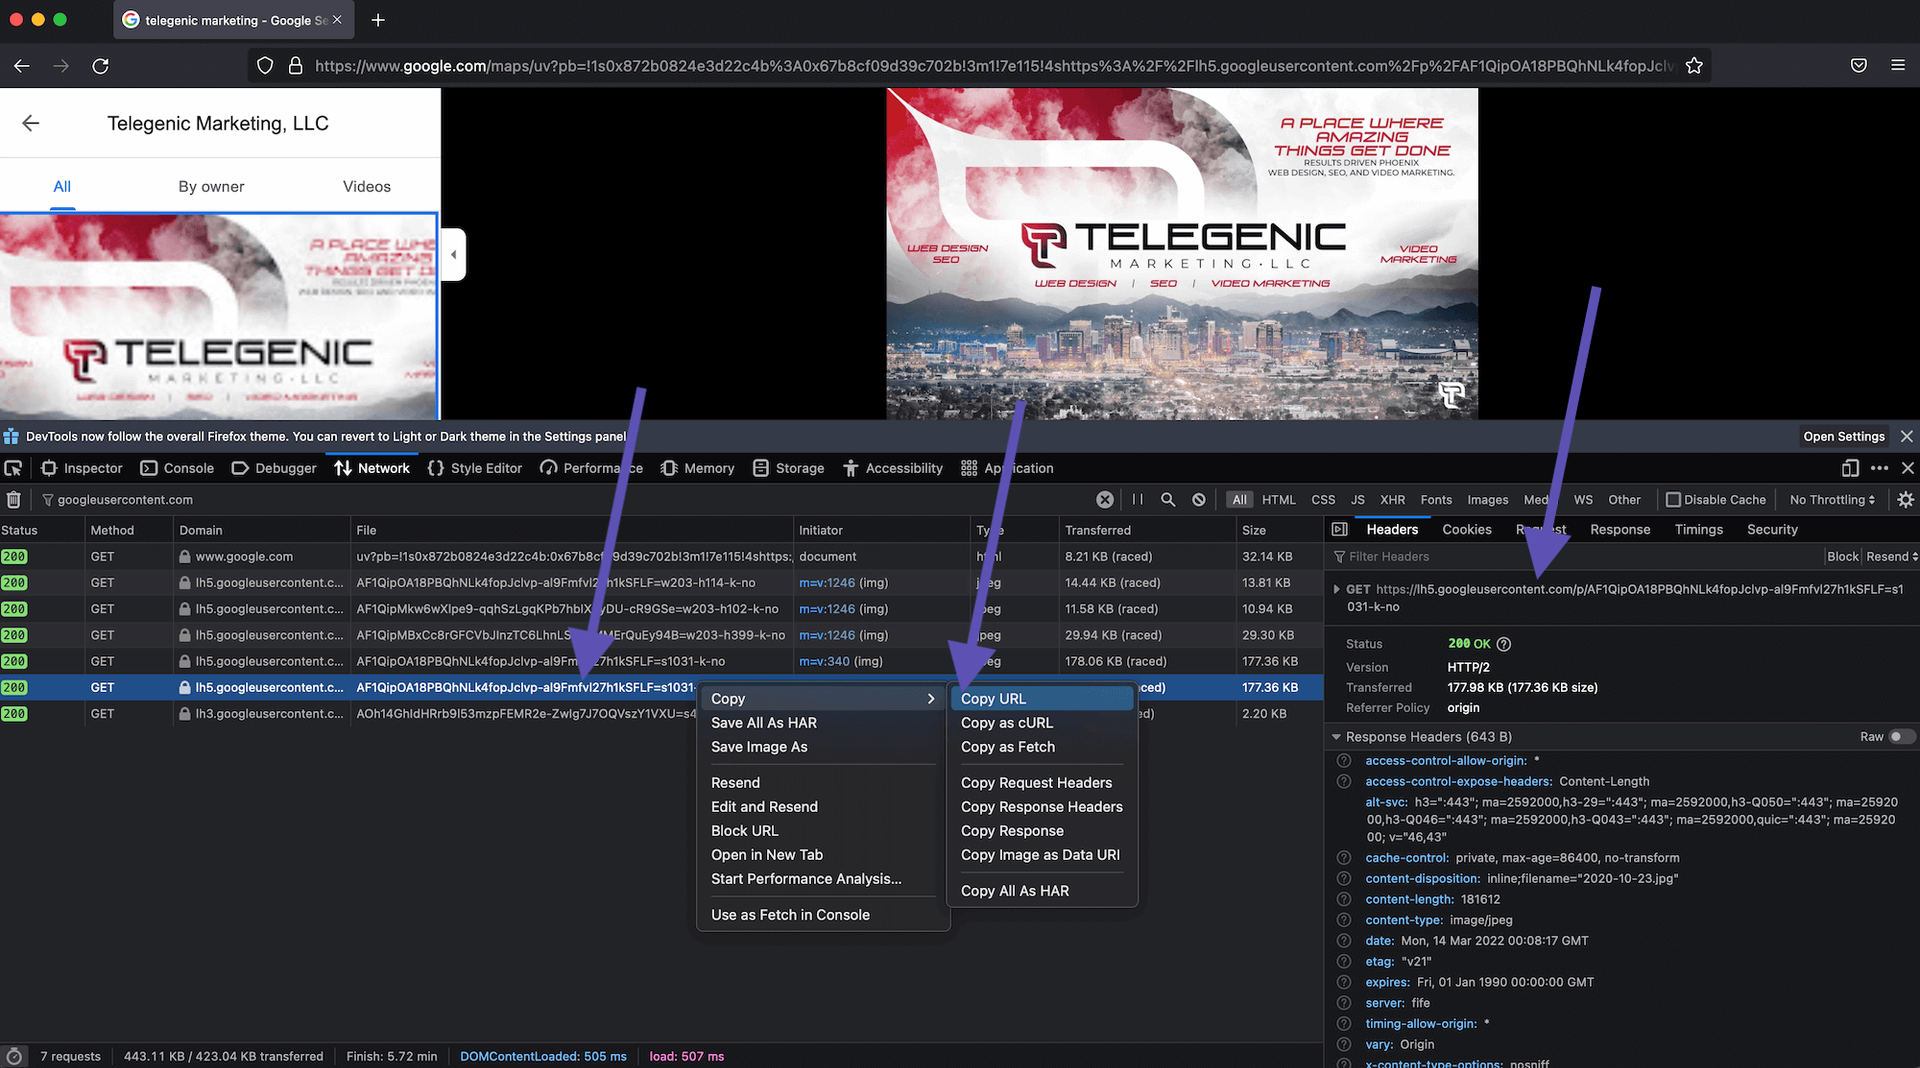Show help for cache-control header

click(x=1344, y=858)
